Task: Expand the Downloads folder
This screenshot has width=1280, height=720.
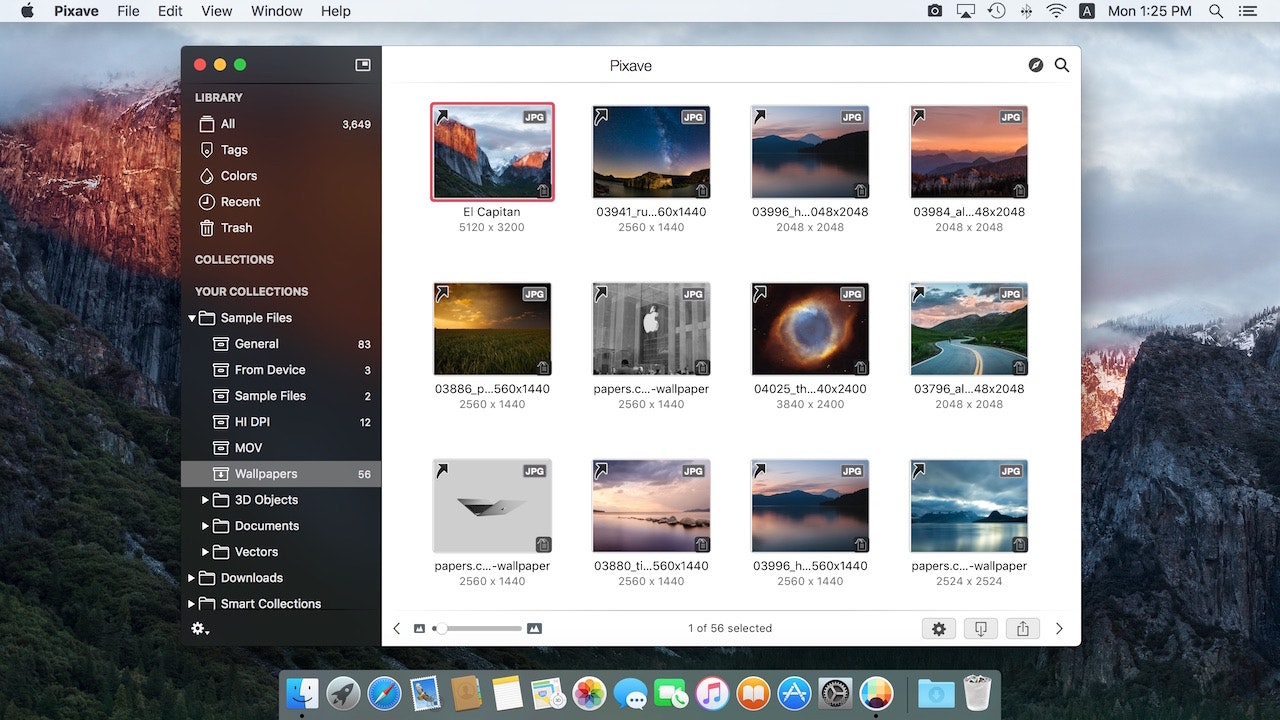Action: (x=192, y=578)
